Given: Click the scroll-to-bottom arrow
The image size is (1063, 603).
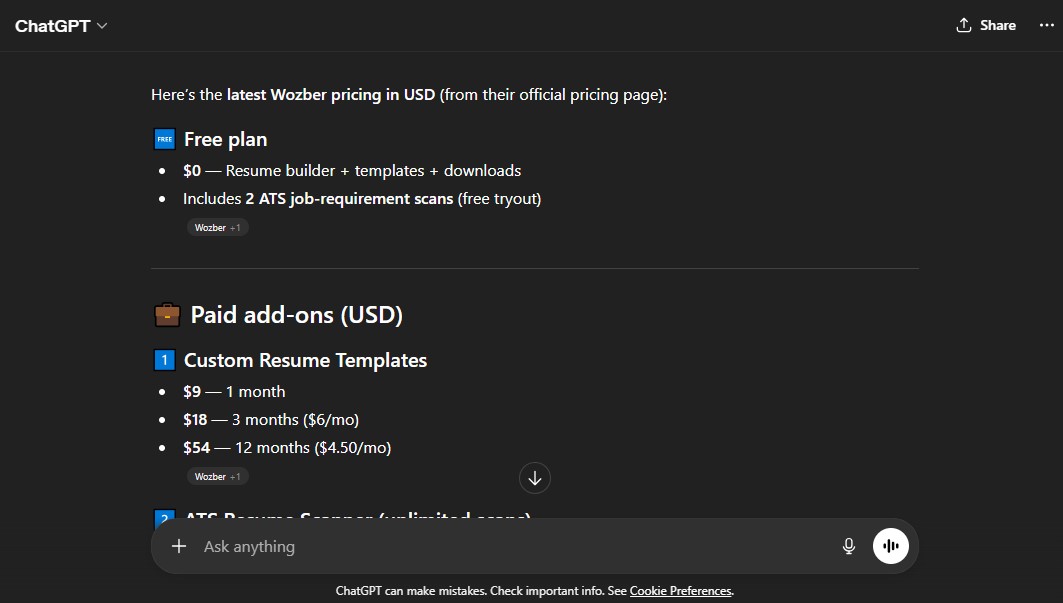Looking at the screenshot, I should point(534,478).
